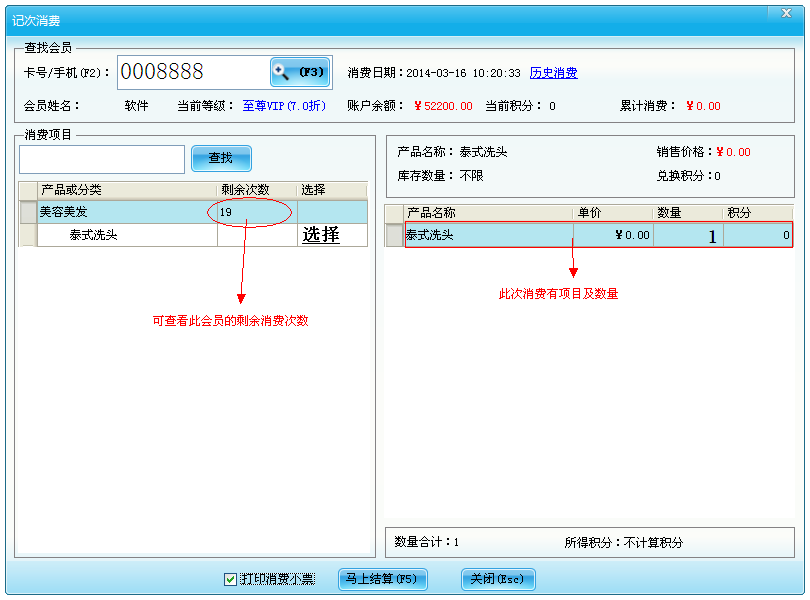
Task: Select 泰式洗头 cell in the right table
Action: click(489, 235)
